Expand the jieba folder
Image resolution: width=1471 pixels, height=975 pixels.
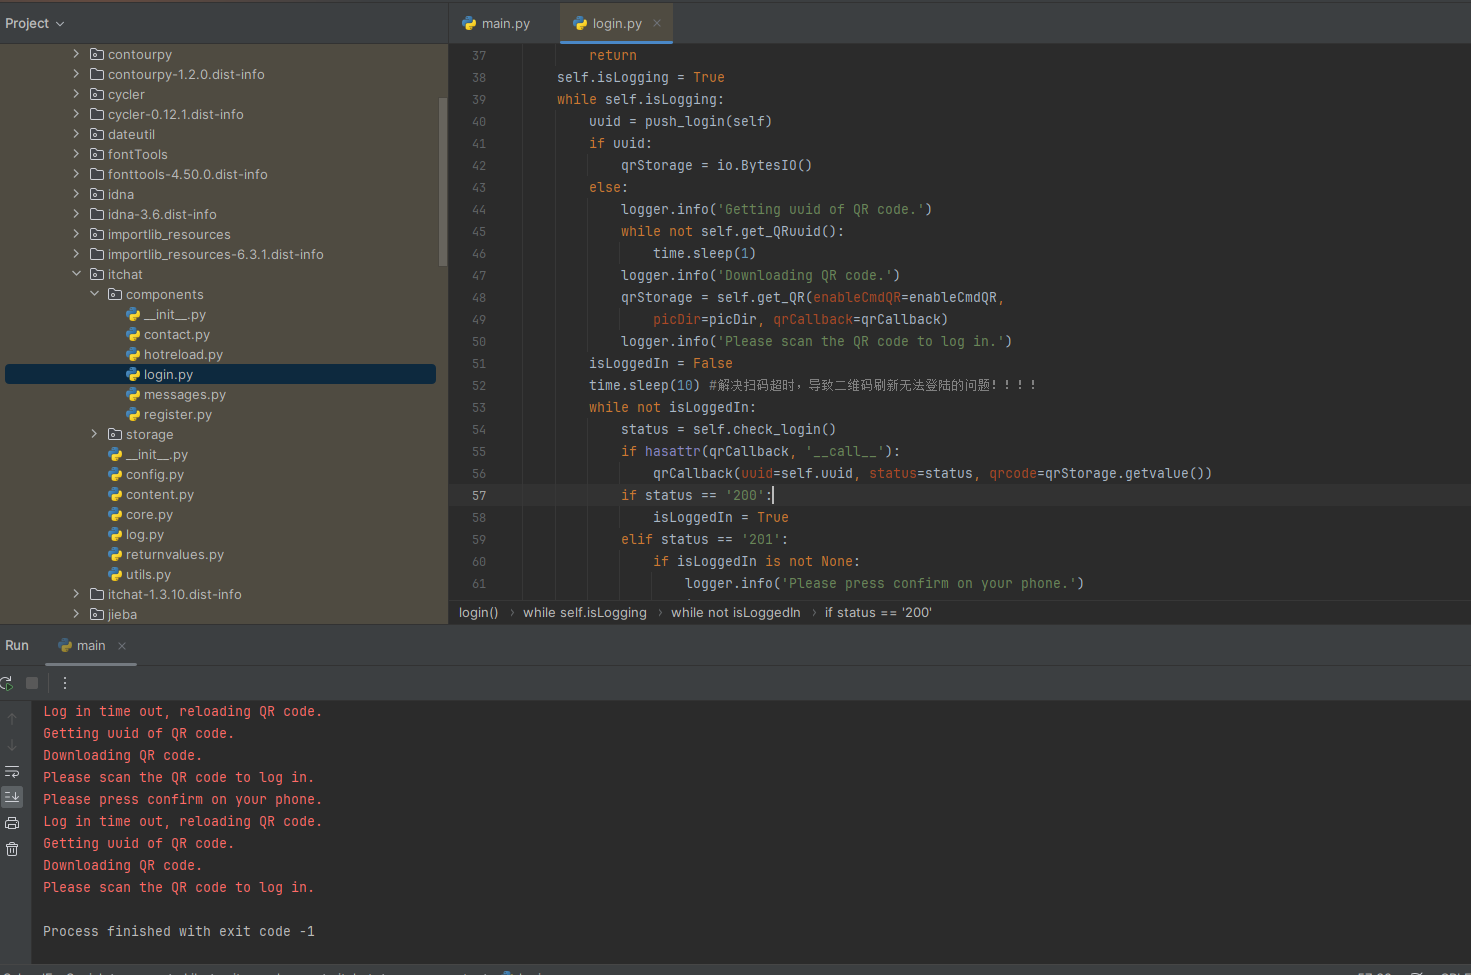(76, 614)
